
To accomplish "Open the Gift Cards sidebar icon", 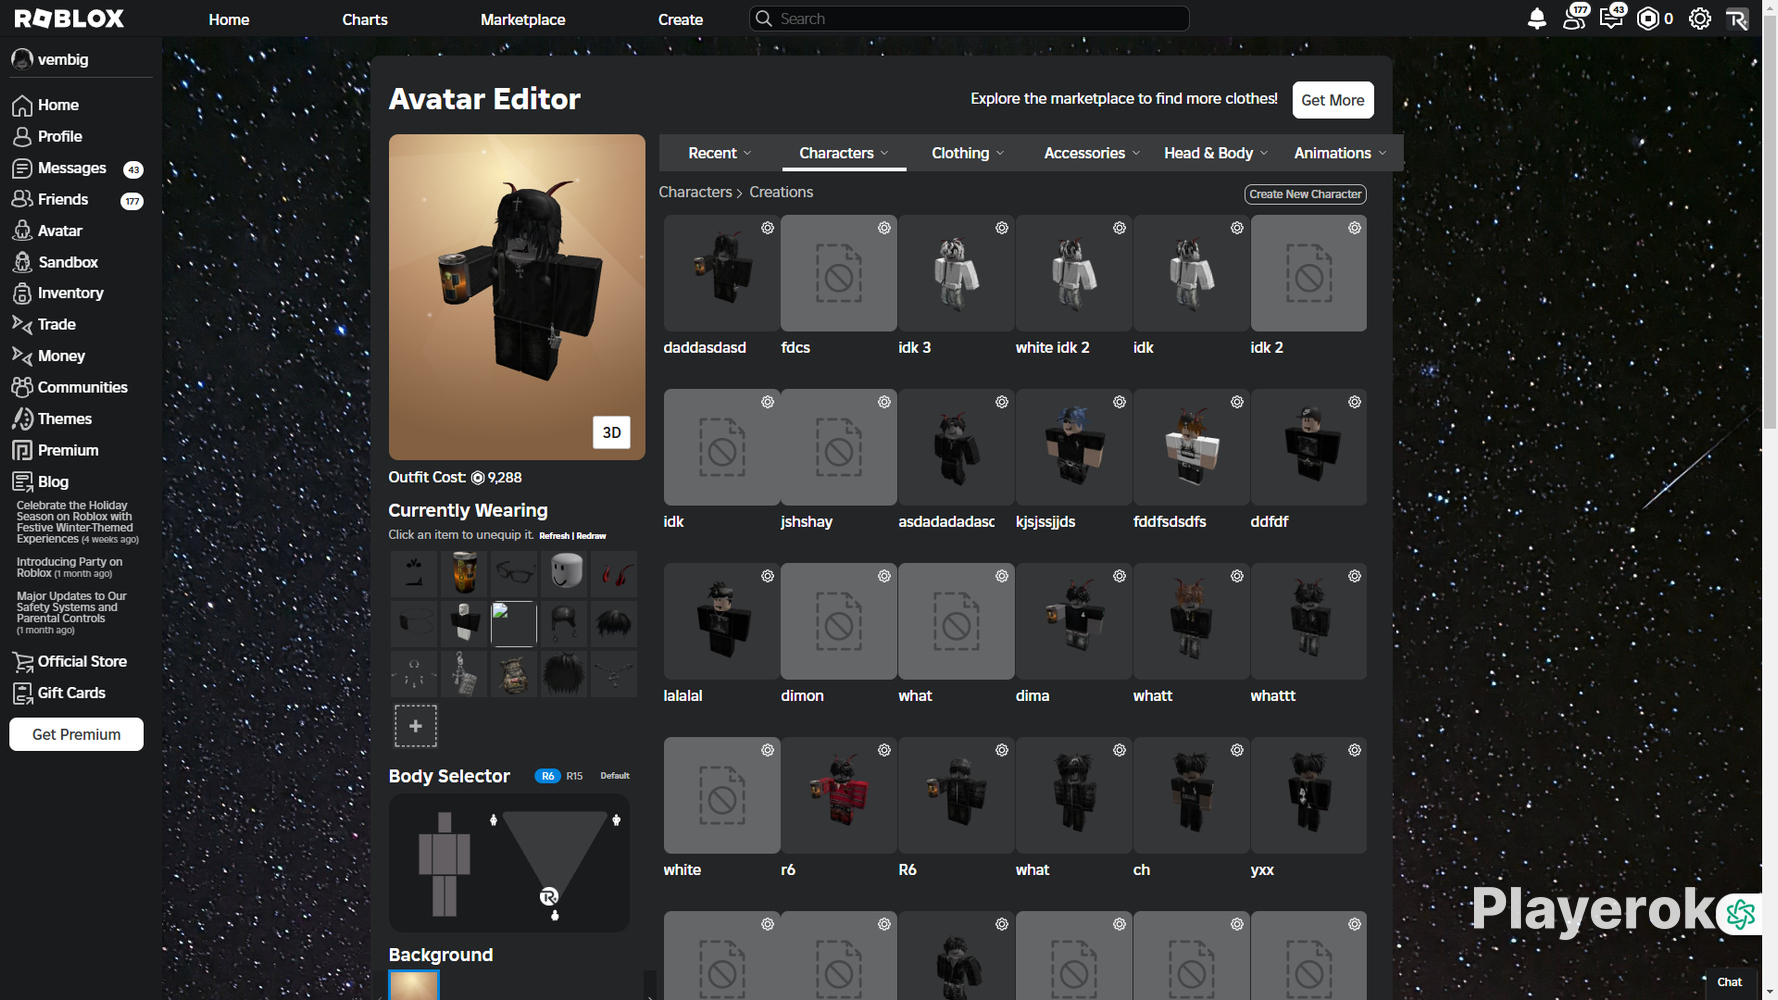I will [22, 693].
